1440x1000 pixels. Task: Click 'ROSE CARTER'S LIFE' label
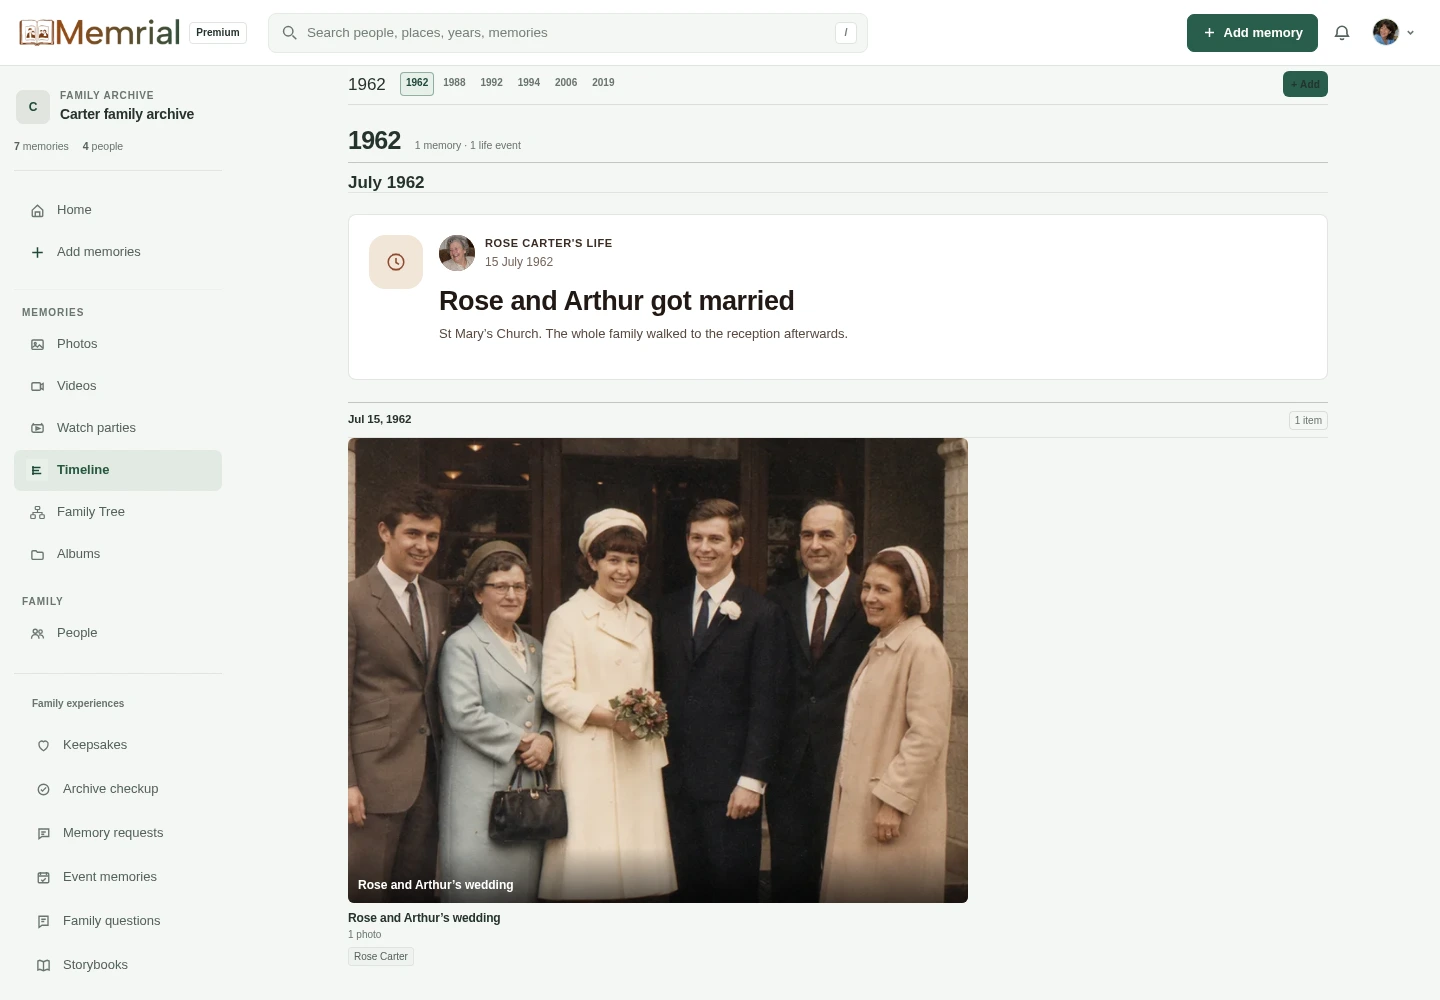pyautogui.click(x=548, y=243)
